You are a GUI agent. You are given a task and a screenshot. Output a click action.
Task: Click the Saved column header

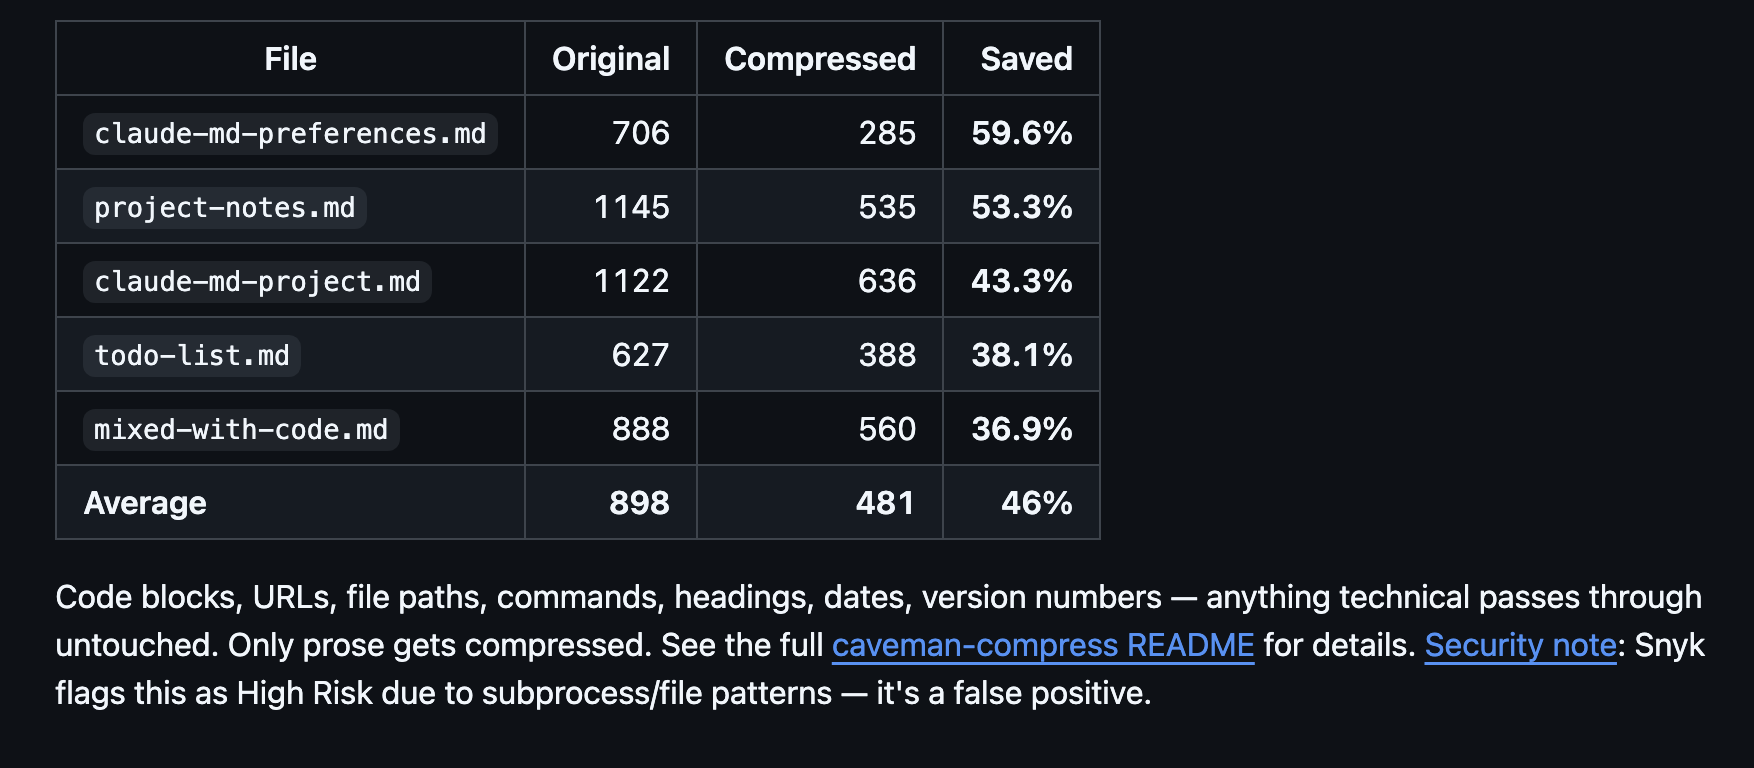click(x=1026, y=59)
